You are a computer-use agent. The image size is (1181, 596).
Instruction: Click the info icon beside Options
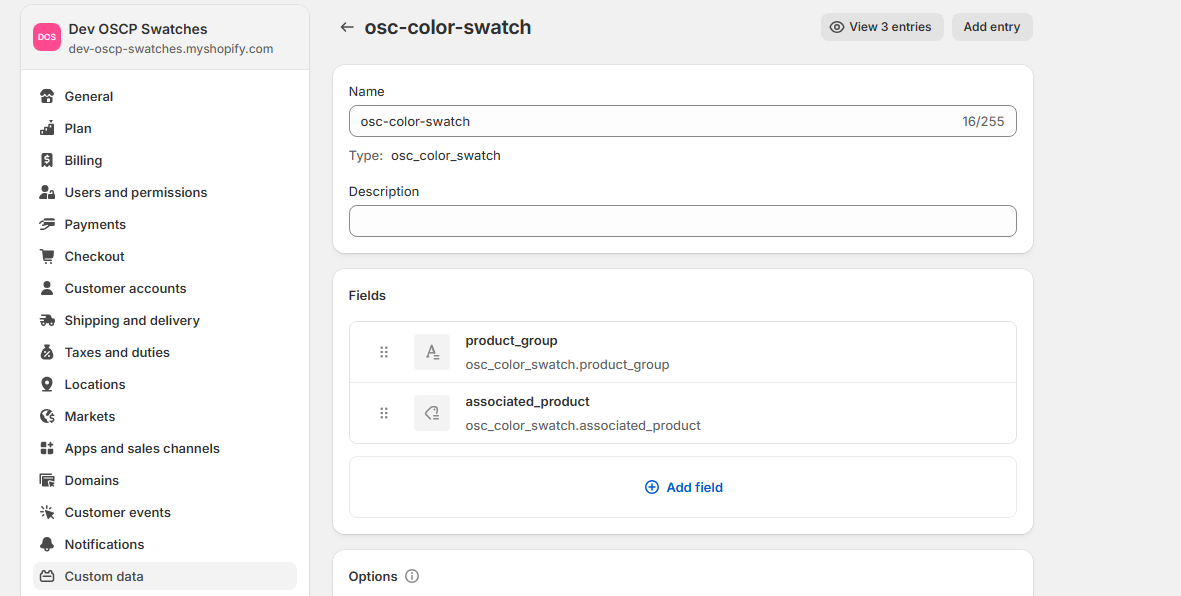412,577
